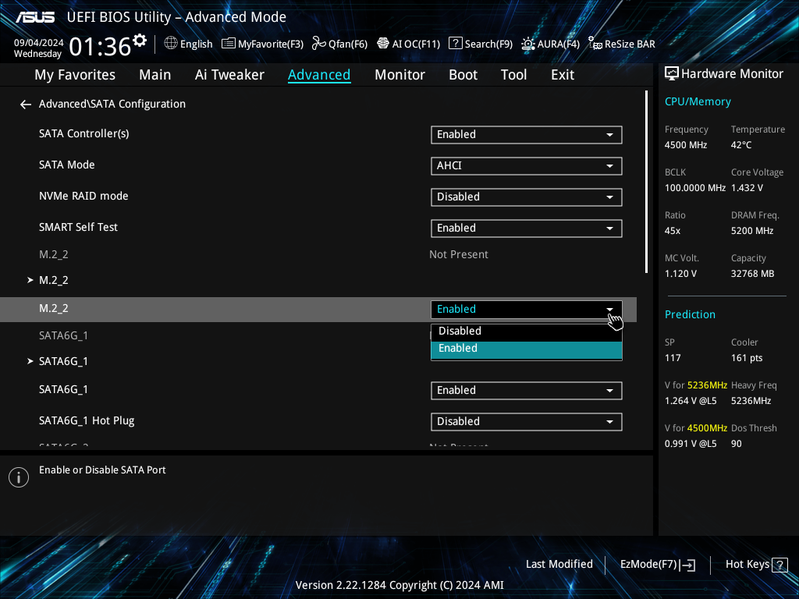This screenshot has height=599, width=799.
Task: Click the Enable or Disable SATA Port help text
Action: coord(102,470)
